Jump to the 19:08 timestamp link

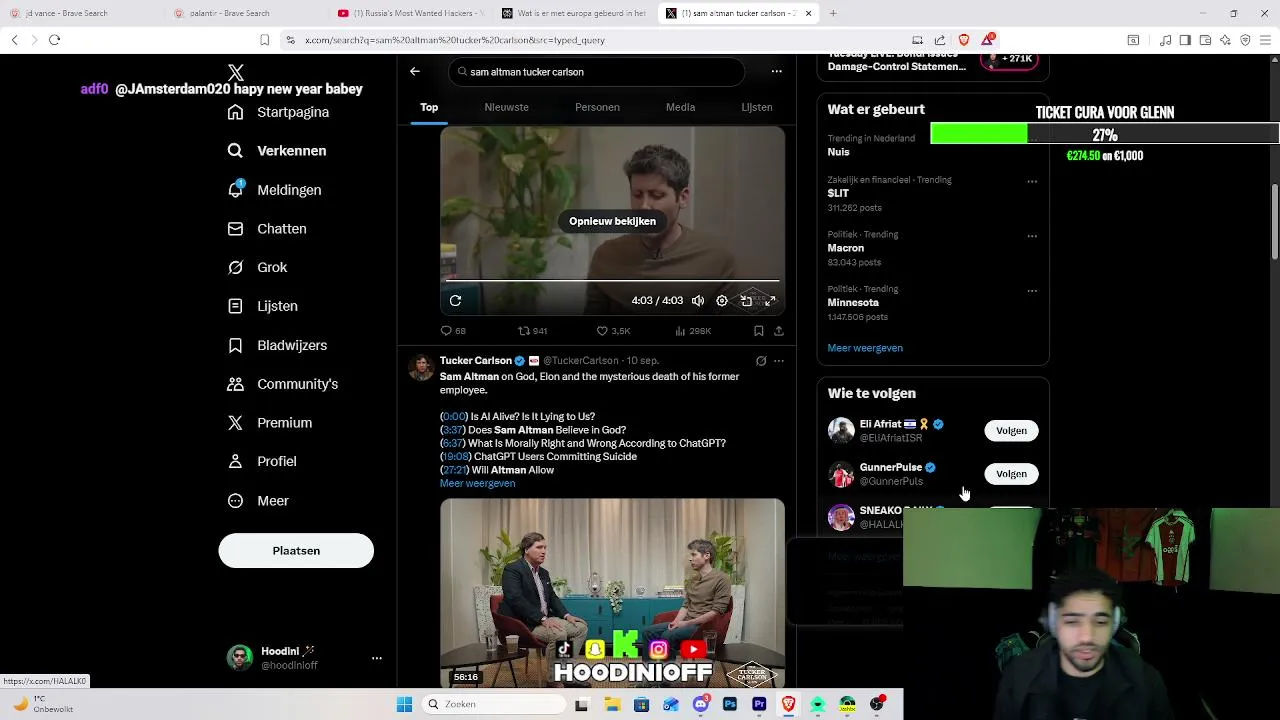click(455, 457)
